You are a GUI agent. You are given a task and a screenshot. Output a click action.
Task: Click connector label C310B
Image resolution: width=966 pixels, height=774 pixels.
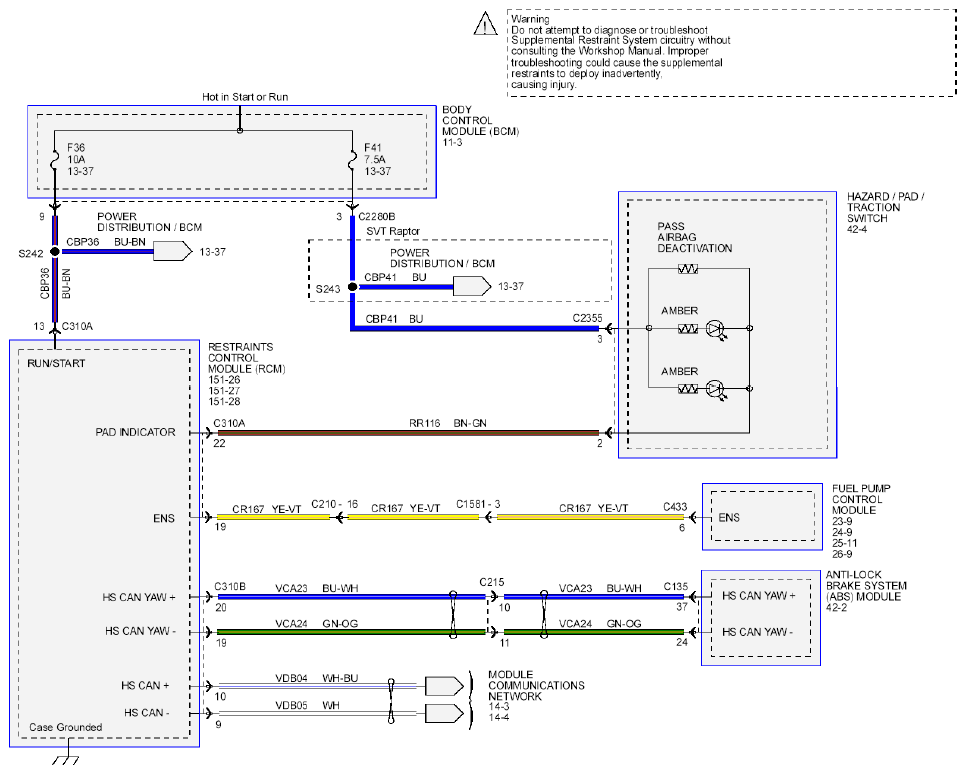(x=230, y=586)
